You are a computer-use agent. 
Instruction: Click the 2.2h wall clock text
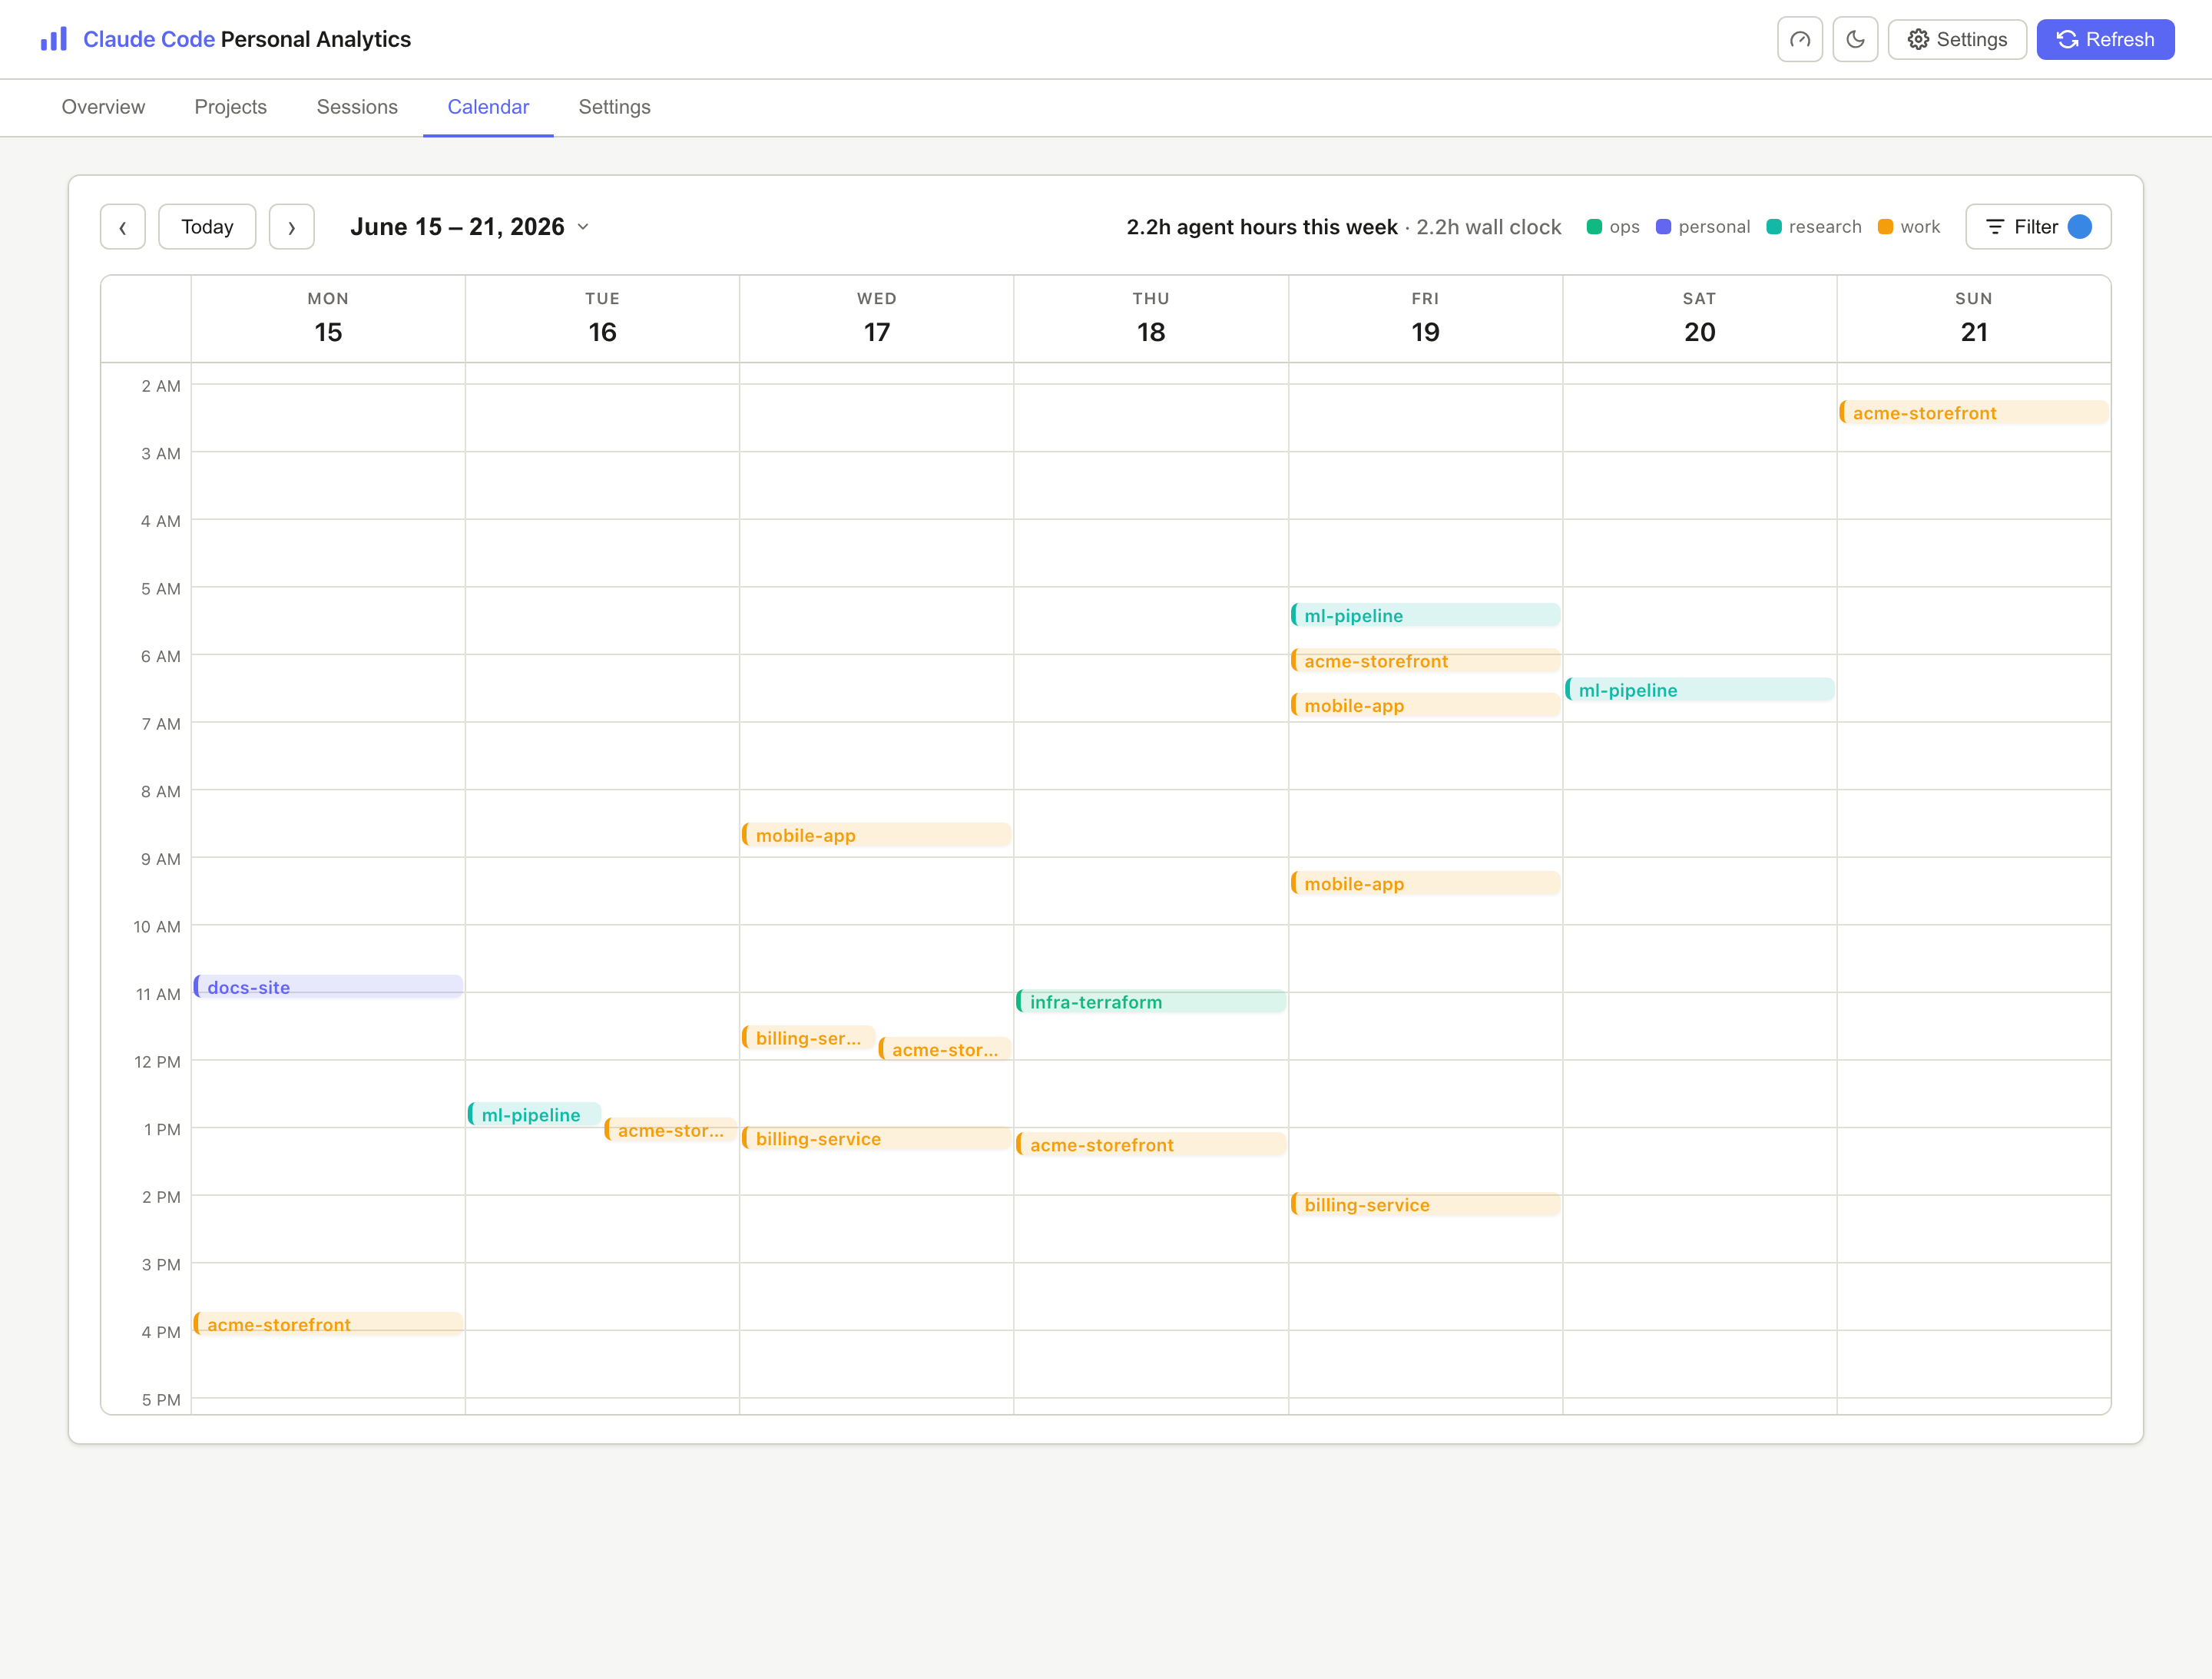click(1488, 227)
